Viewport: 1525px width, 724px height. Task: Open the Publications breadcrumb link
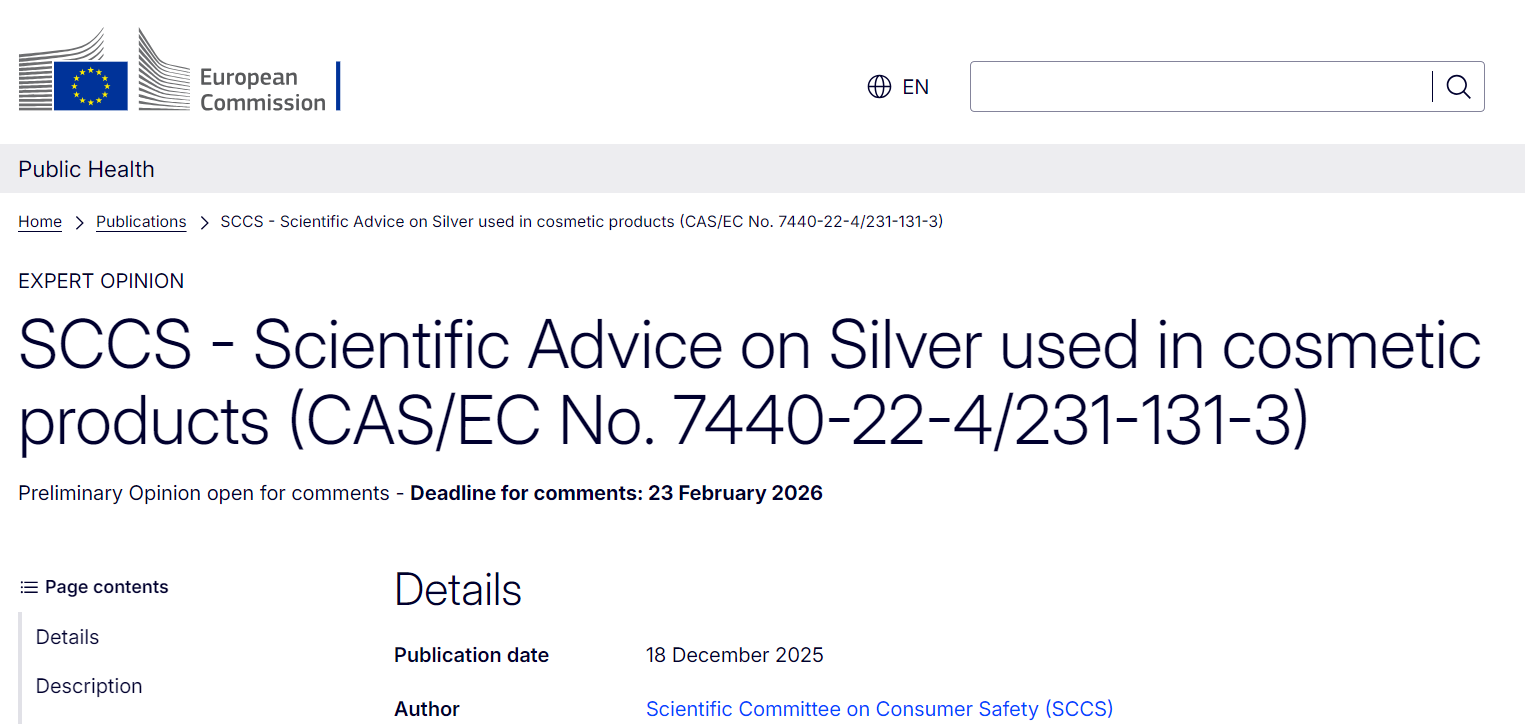[x=141, y=222]
